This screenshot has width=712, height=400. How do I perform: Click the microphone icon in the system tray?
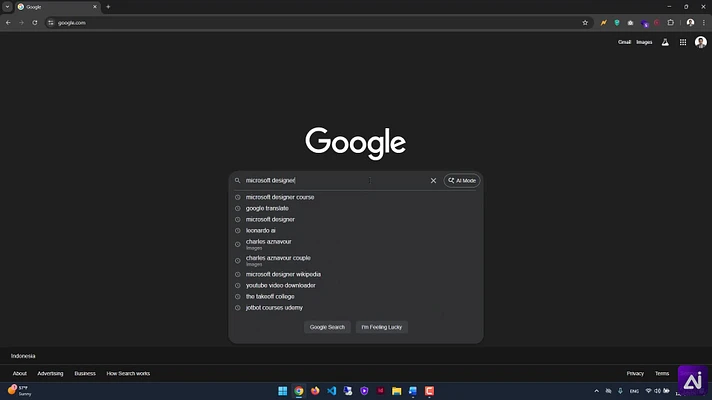pyautogui.click(x=620, y=391)
